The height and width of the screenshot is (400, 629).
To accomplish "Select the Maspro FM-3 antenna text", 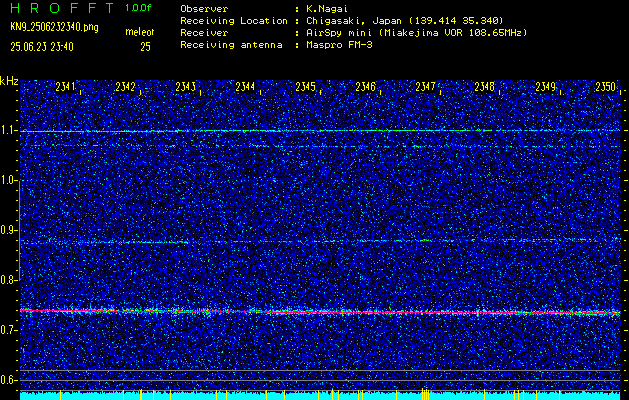I will tap(339, 45).
